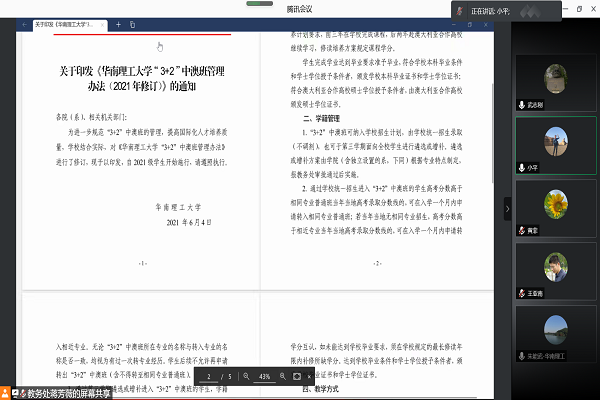Select the participant tile with the sunflower avatar
The width and height of the screenshot is (600, 400).
pyautogui.click(x=556, y=209)
